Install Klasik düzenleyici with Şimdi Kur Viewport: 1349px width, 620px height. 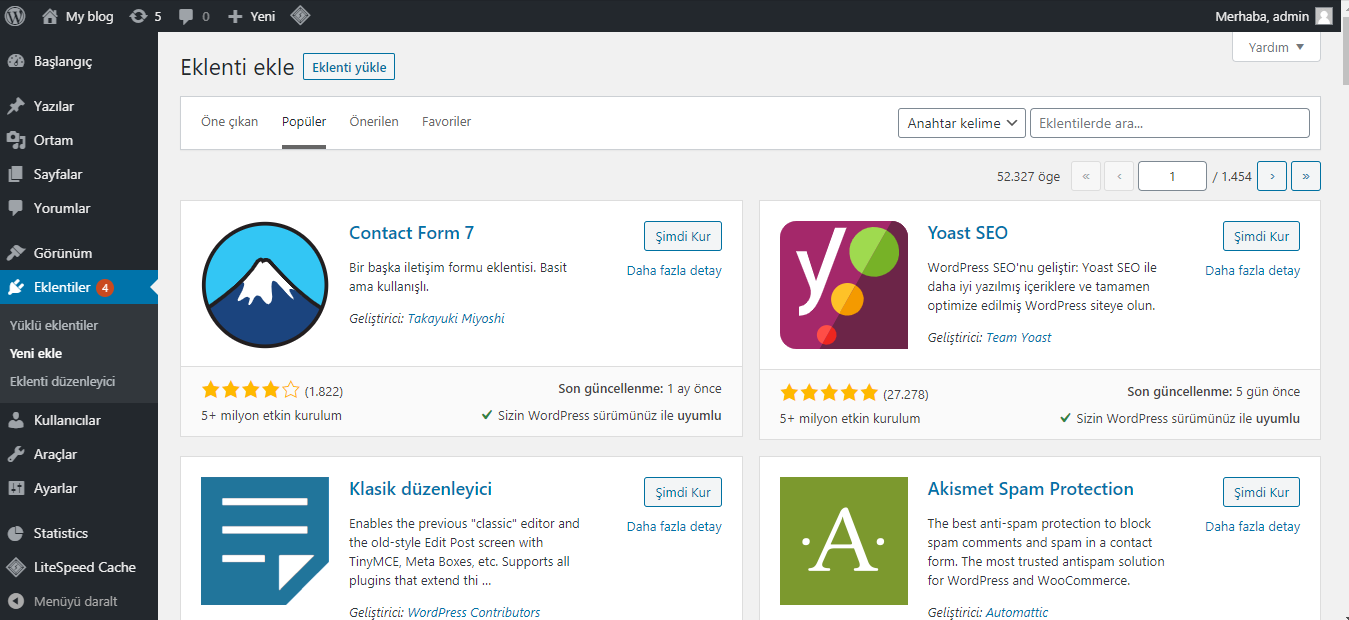683,492
